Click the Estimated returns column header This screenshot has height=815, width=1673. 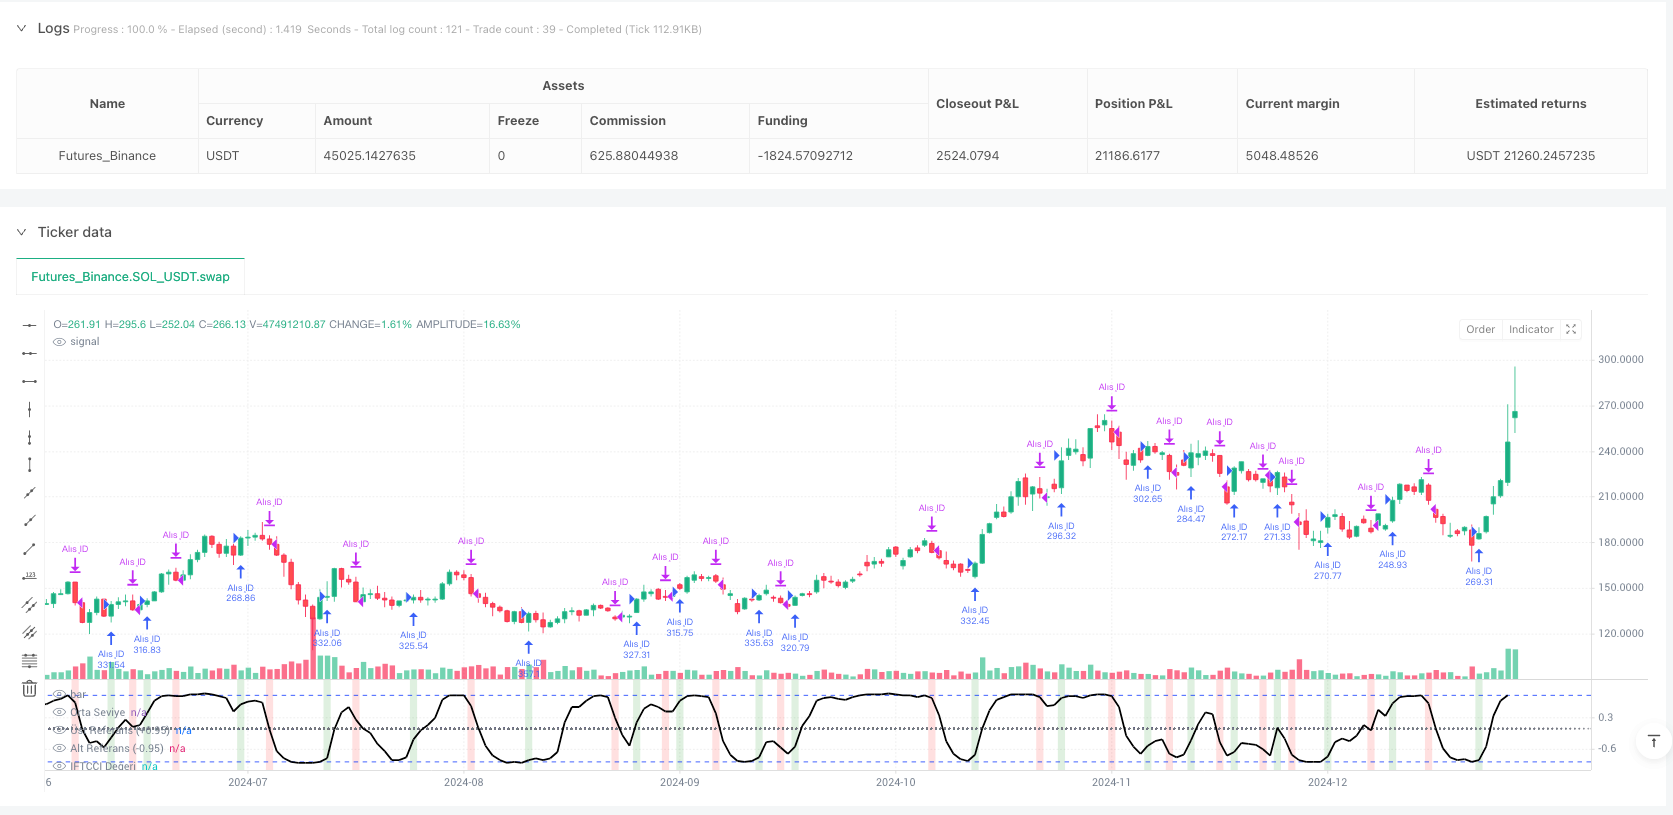point(1530,104)
